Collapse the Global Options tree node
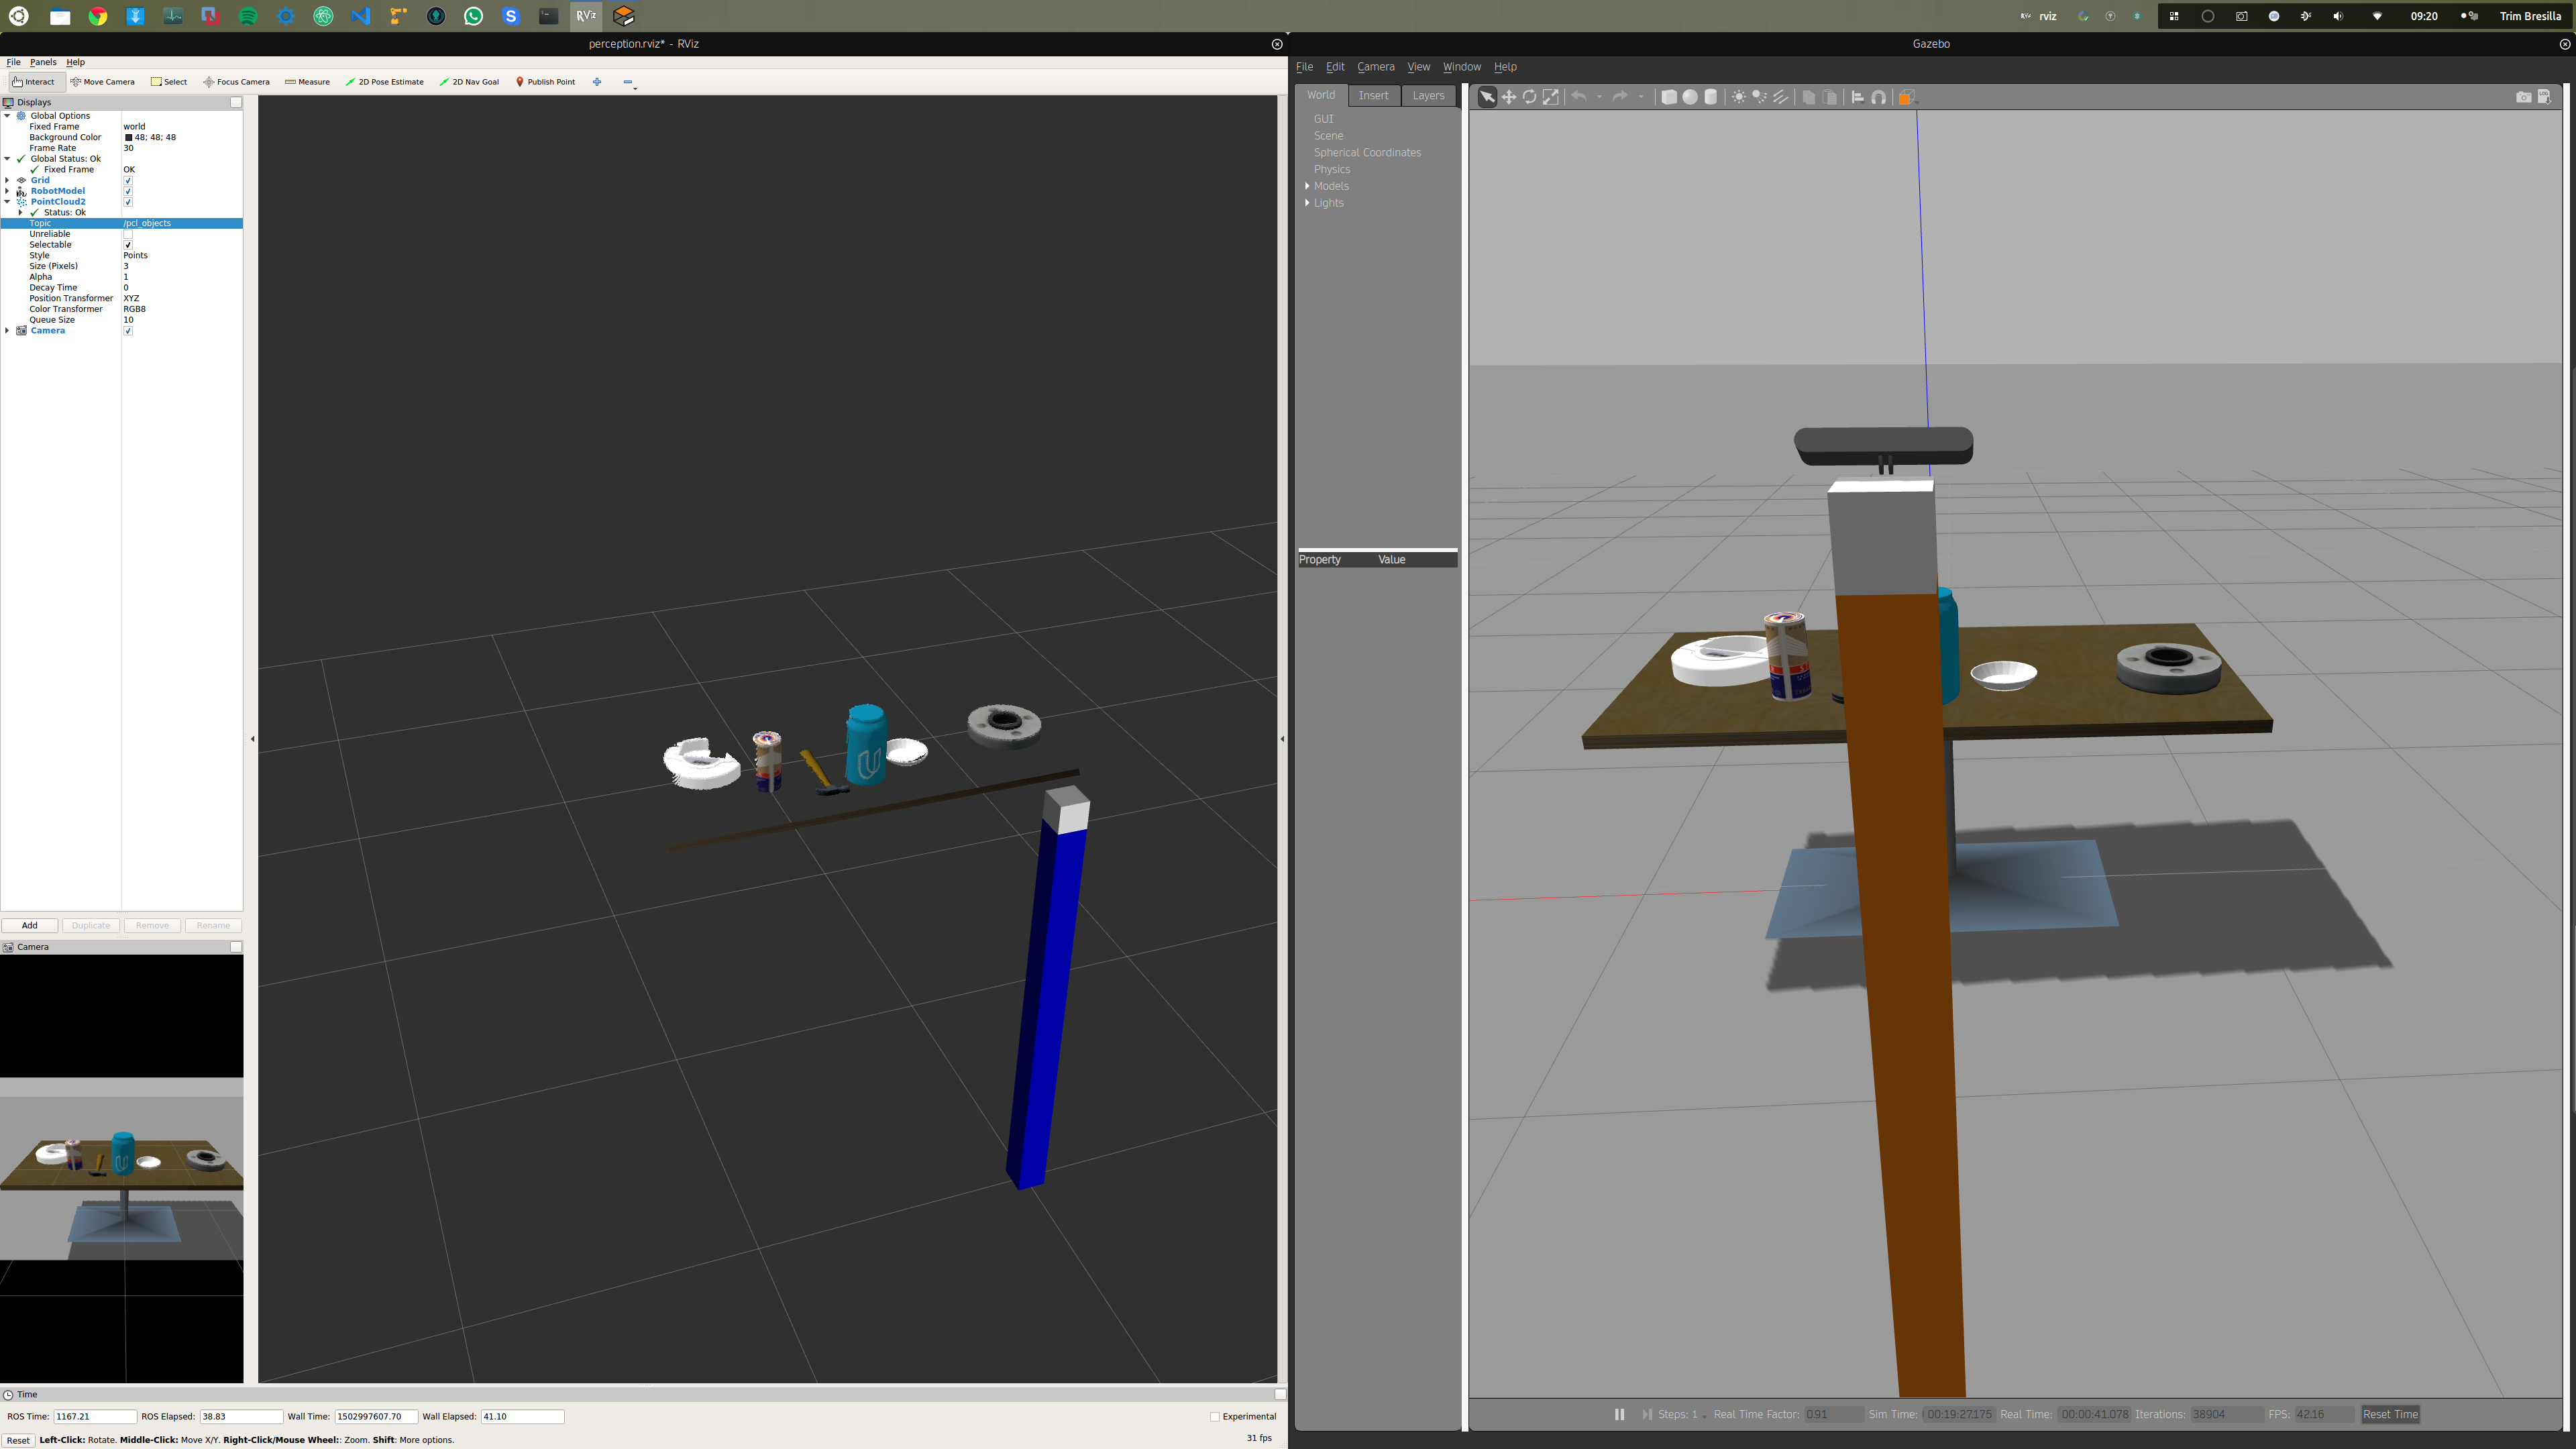This screenshot has height=1449, width=2576. click(8, 116)
